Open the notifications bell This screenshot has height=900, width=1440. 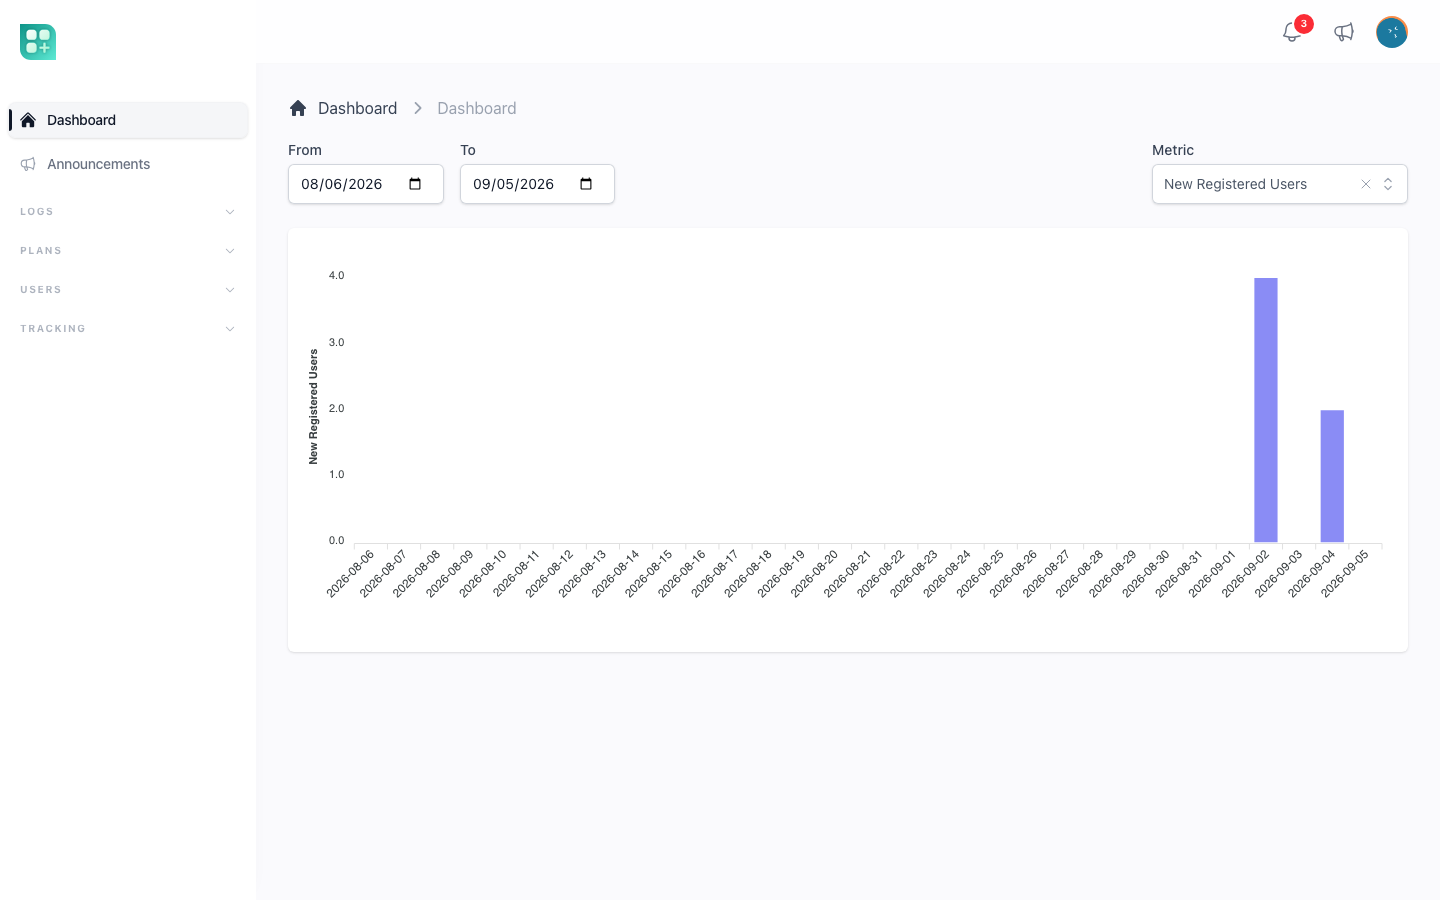click(x=1292, y=32)
